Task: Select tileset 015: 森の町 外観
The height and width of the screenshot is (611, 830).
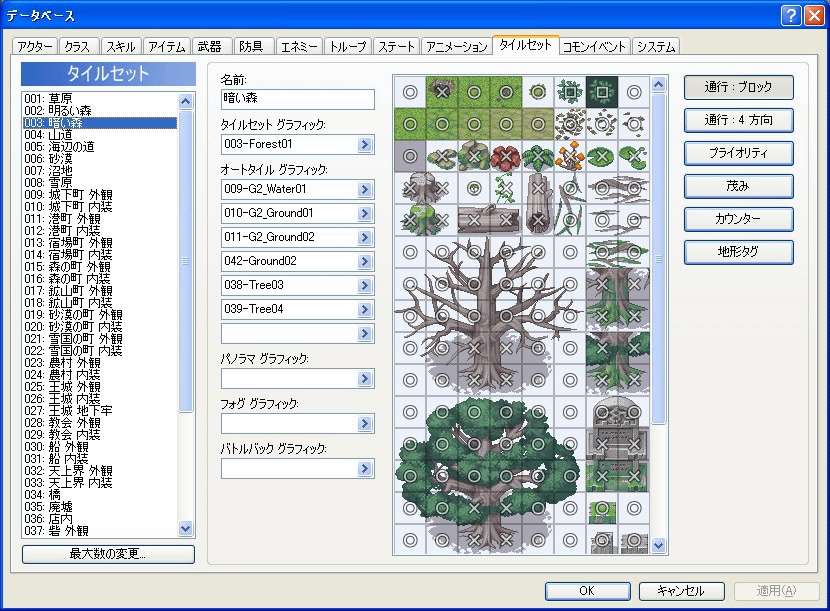Action: (100, 266)
